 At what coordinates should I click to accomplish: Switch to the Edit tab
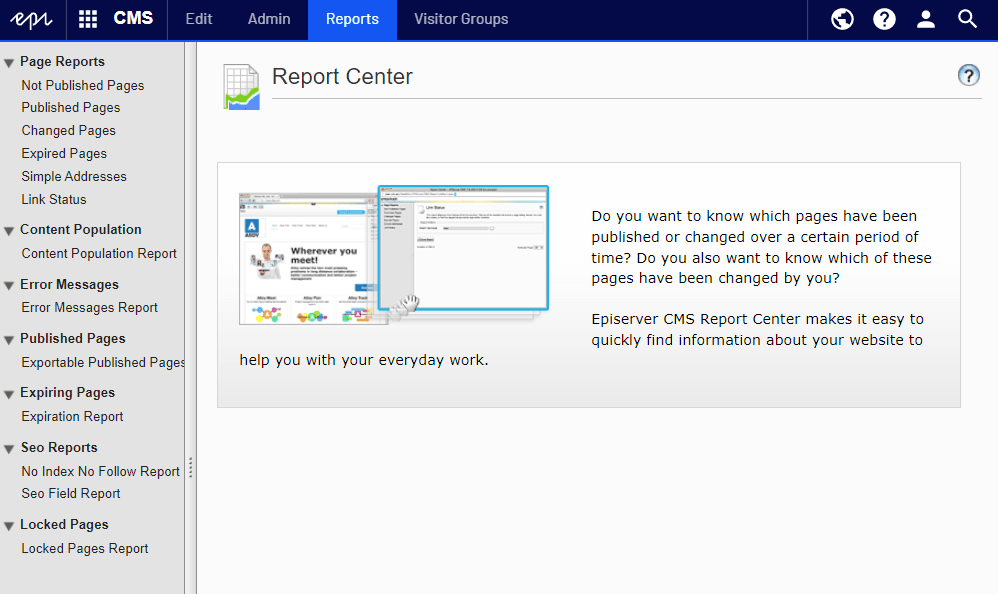(199, 19)
